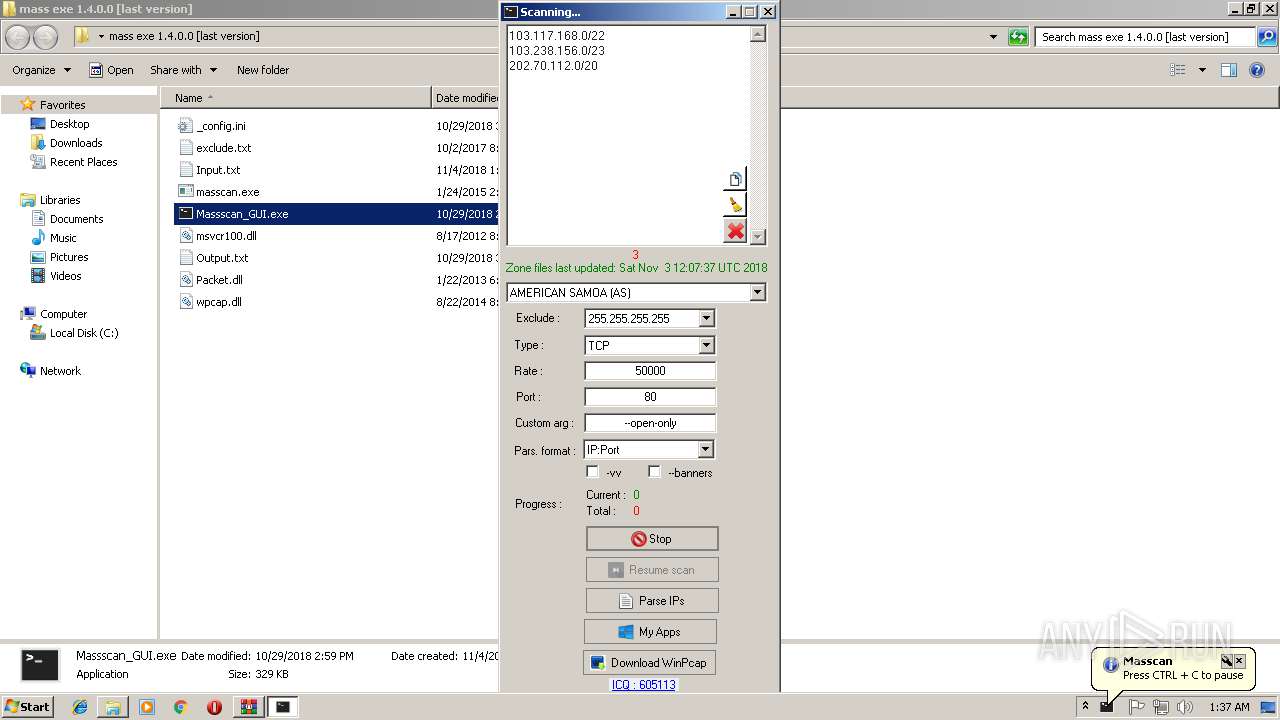
Task: Click the Resume scan button
Action: pos(652,570)
